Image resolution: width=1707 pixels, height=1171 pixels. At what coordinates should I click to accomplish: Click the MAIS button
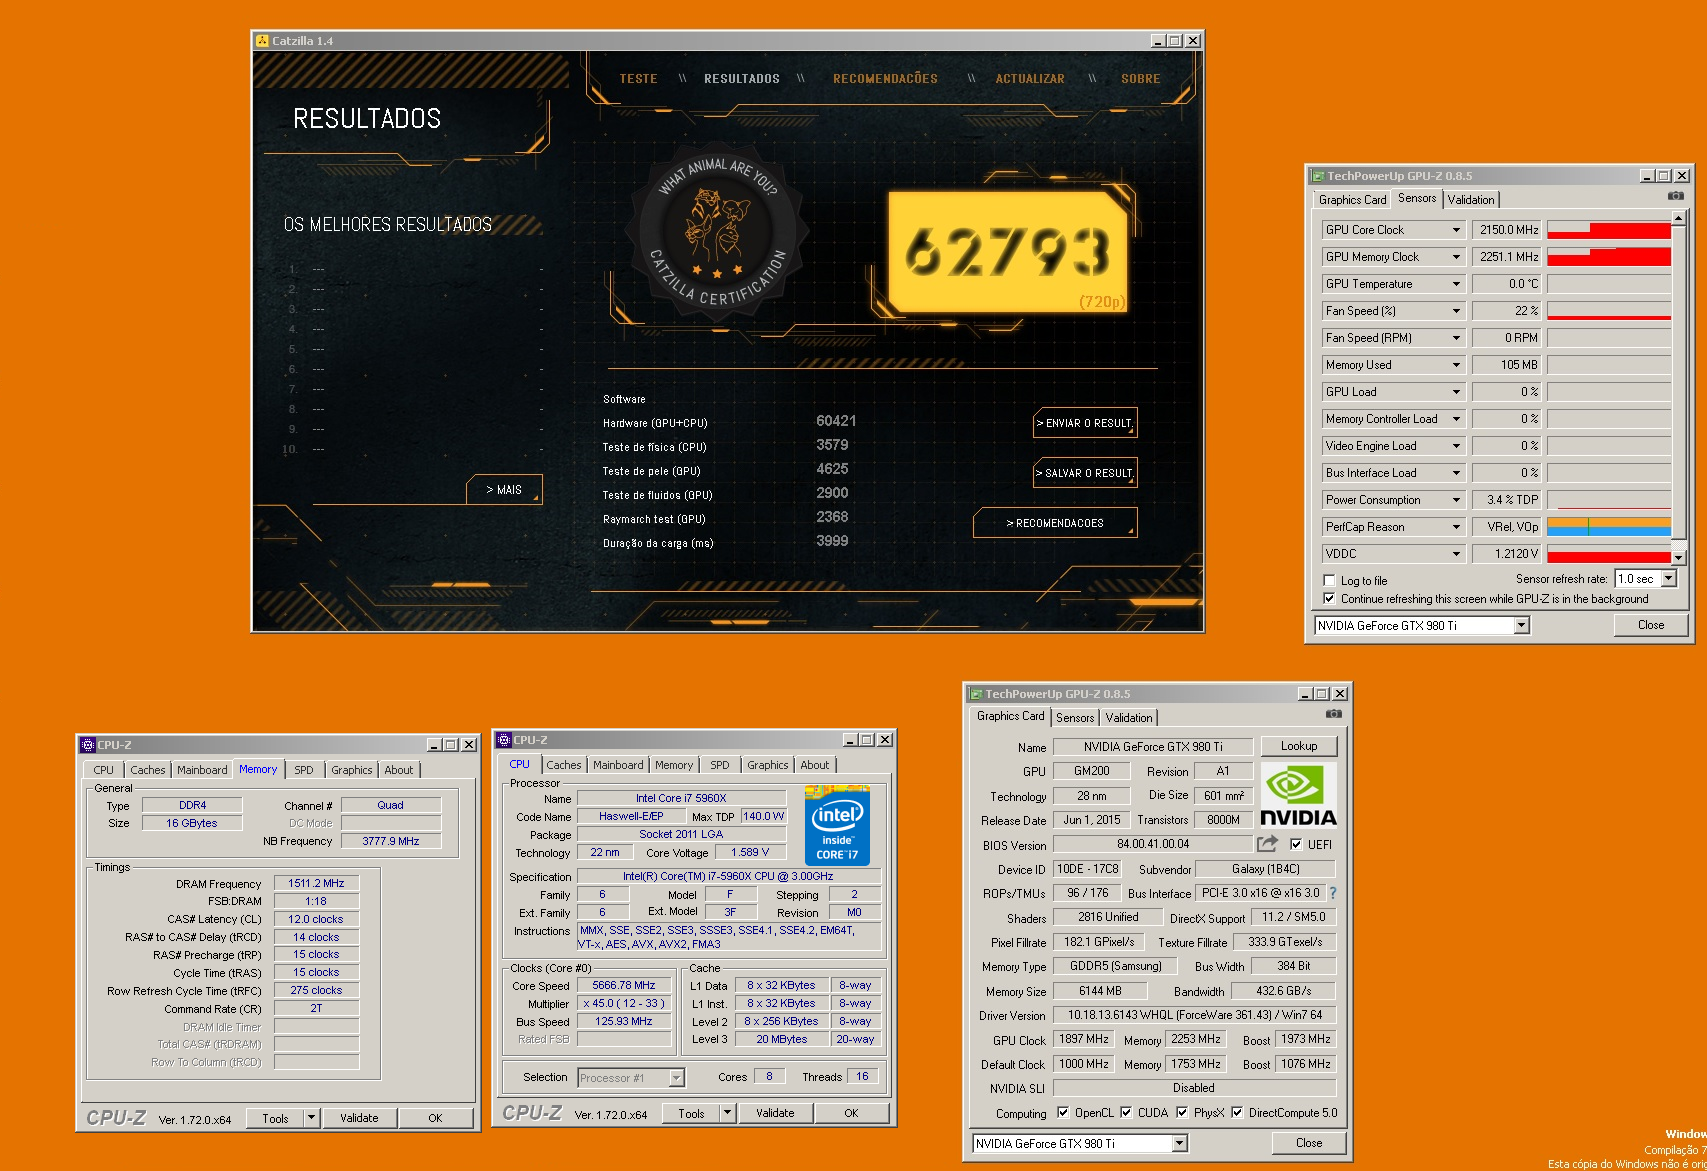(x=504, y=490)
